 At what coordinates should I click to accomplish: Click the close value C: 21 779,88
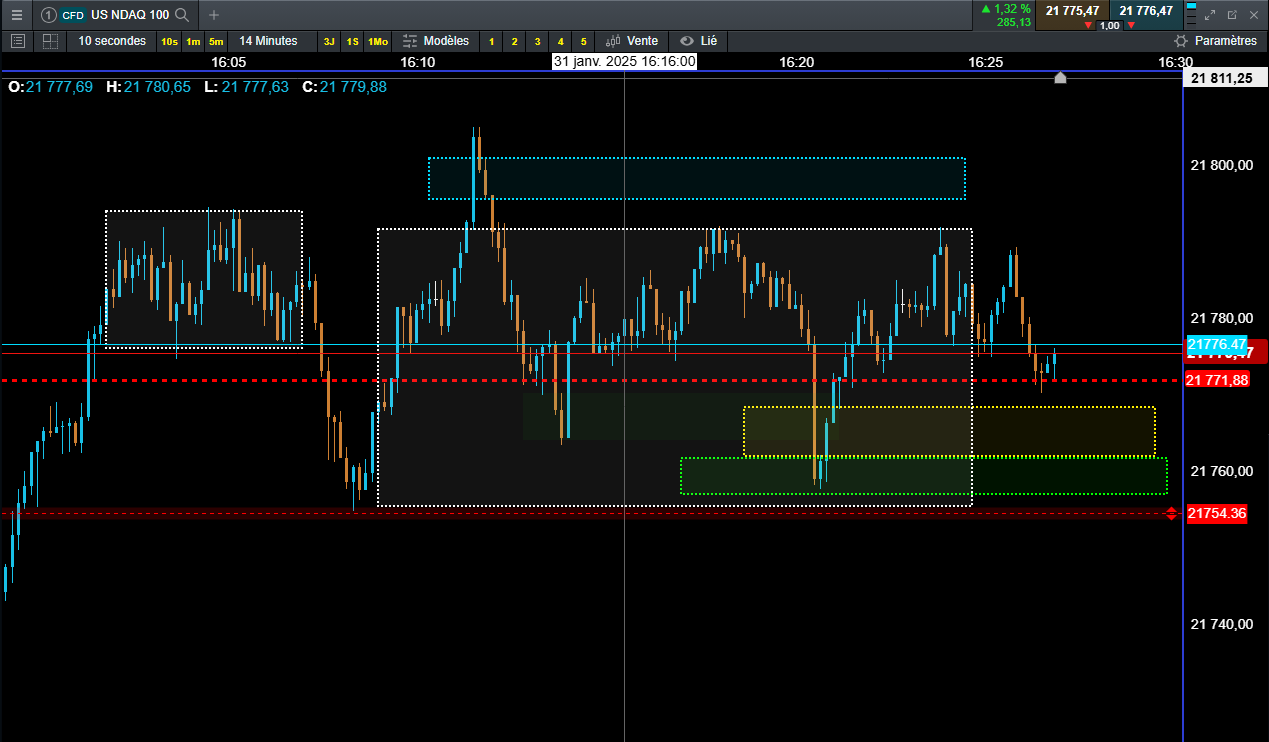pyautogui.click(x=344, y=87)
